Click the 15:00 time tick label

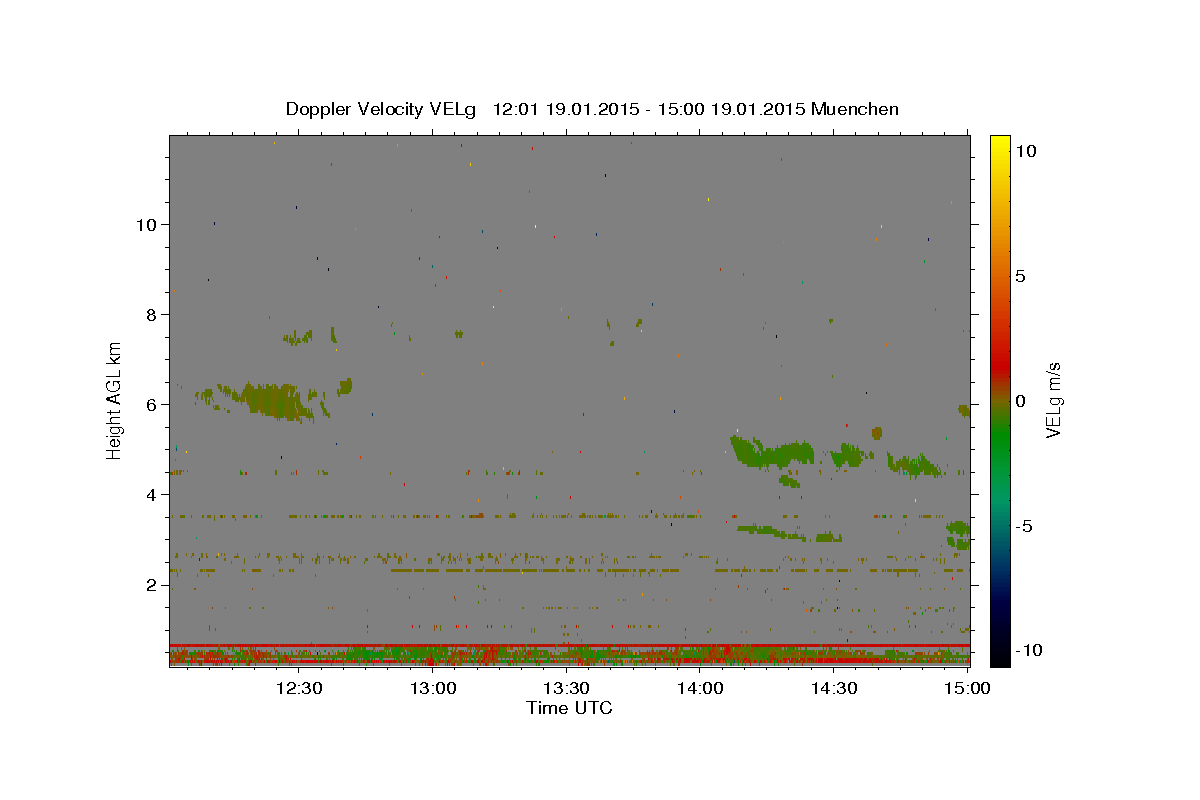pos(967,688)
